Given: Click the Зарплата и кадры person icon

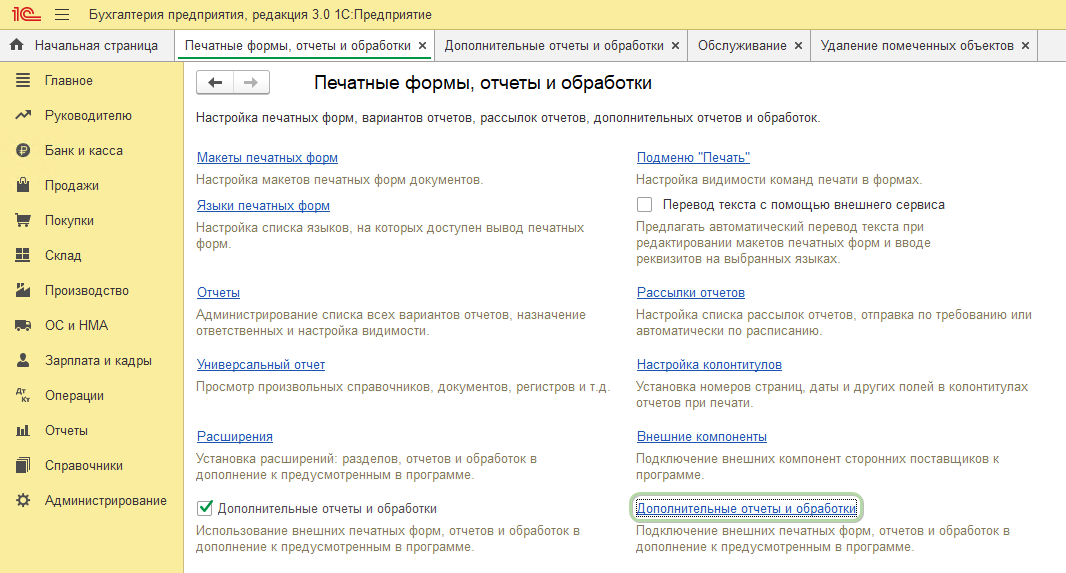Looking at the screenshot, I should pos(23,360).
